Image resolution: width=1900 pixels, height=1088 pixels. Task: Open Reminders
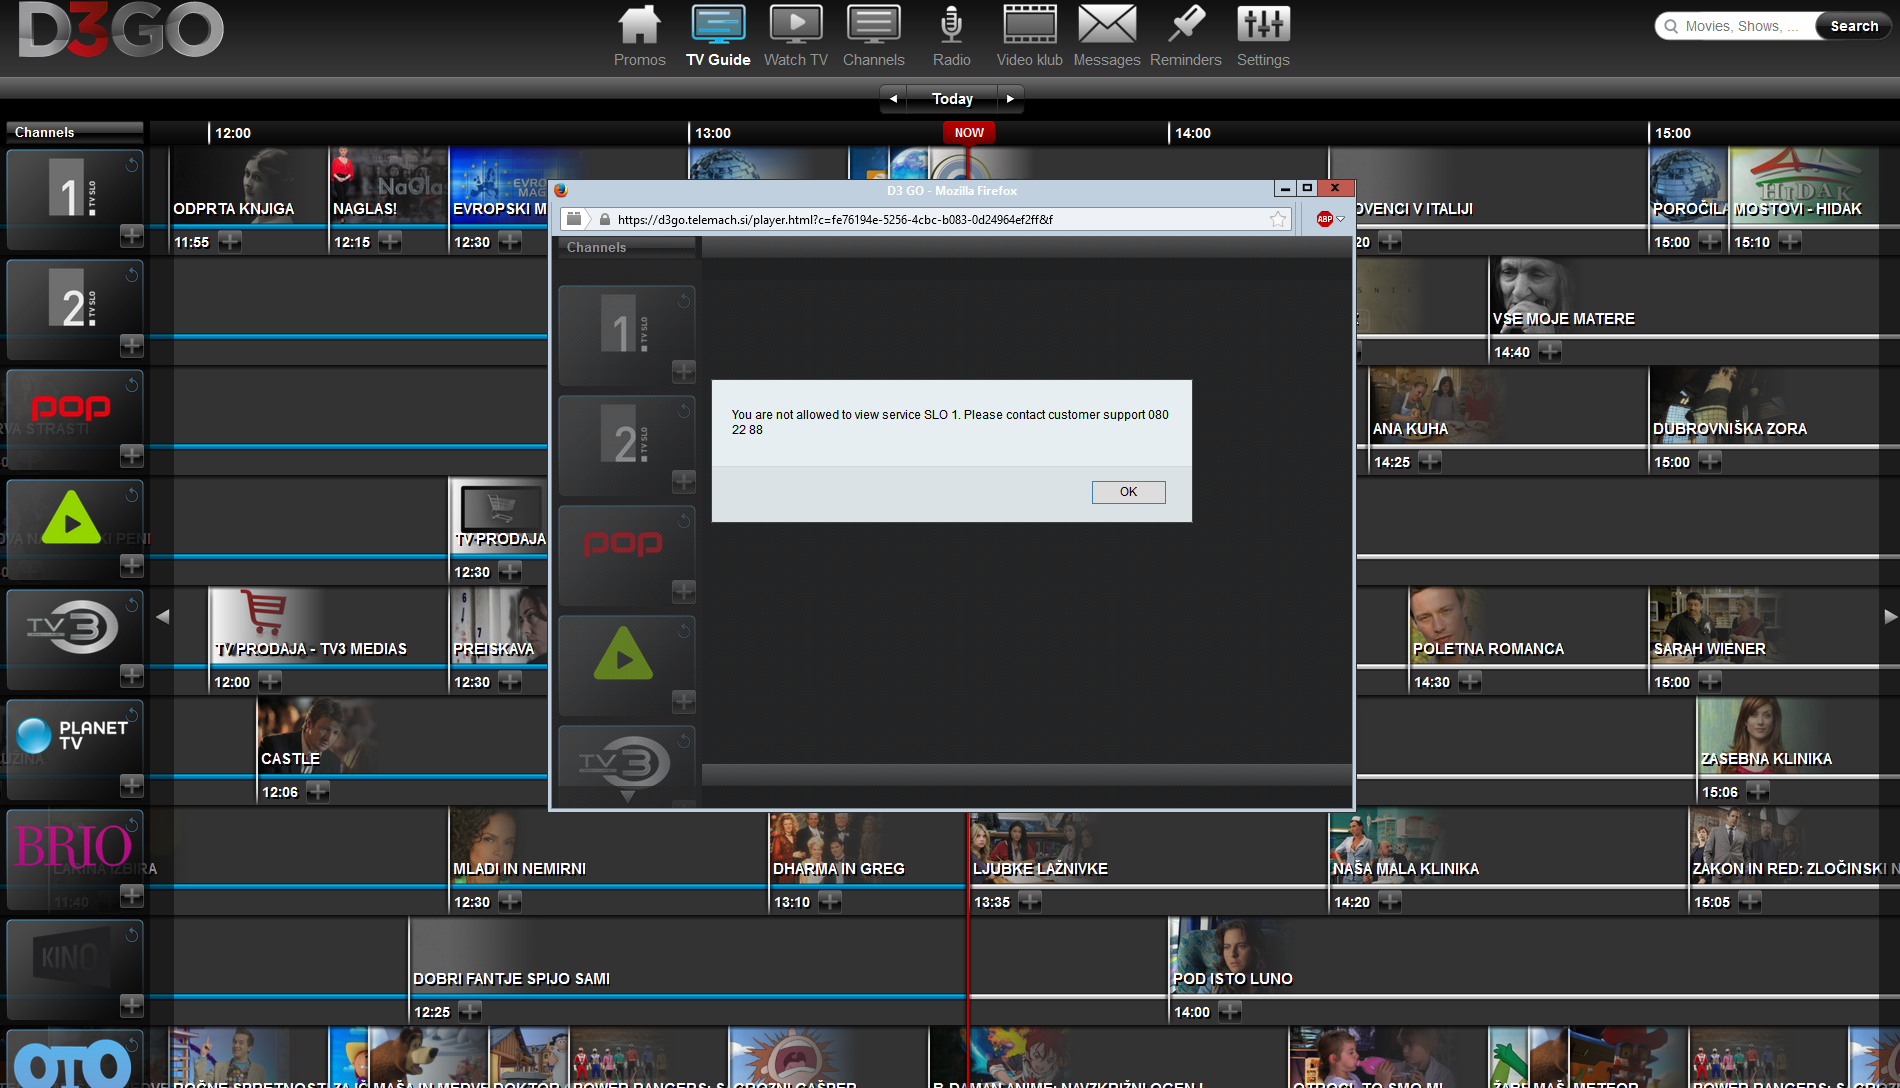[x=1186, y=36]
